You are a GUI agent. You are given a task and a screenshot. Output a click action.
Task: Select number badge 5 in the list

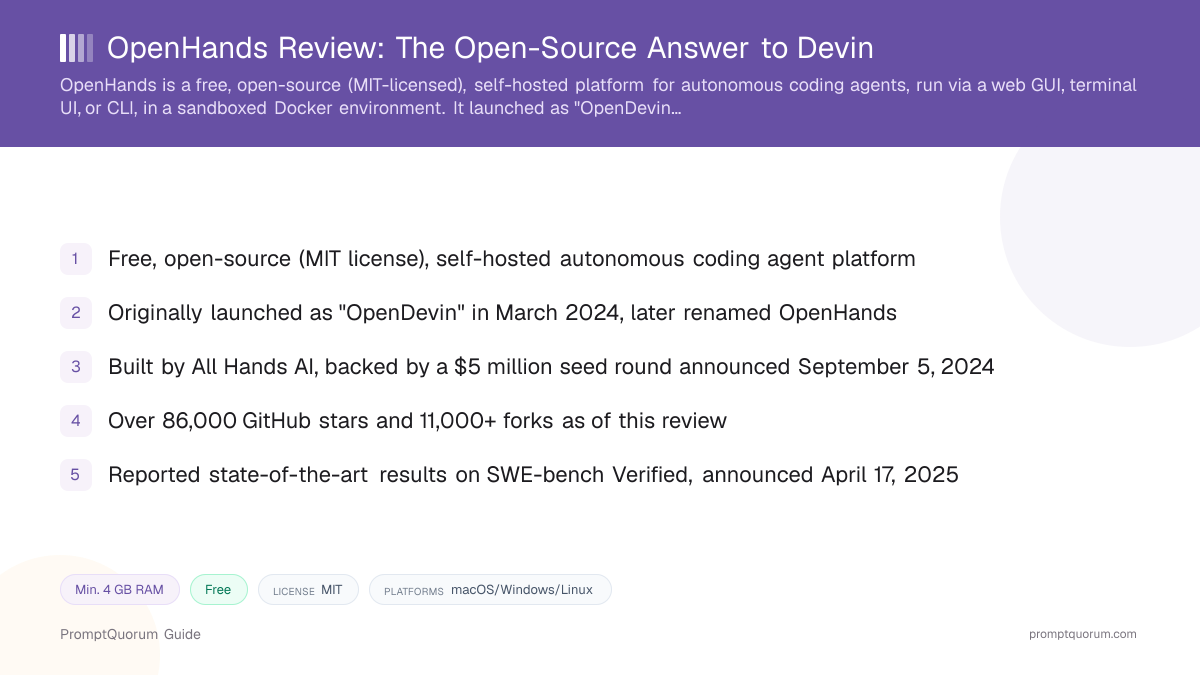tap(76, 475)
